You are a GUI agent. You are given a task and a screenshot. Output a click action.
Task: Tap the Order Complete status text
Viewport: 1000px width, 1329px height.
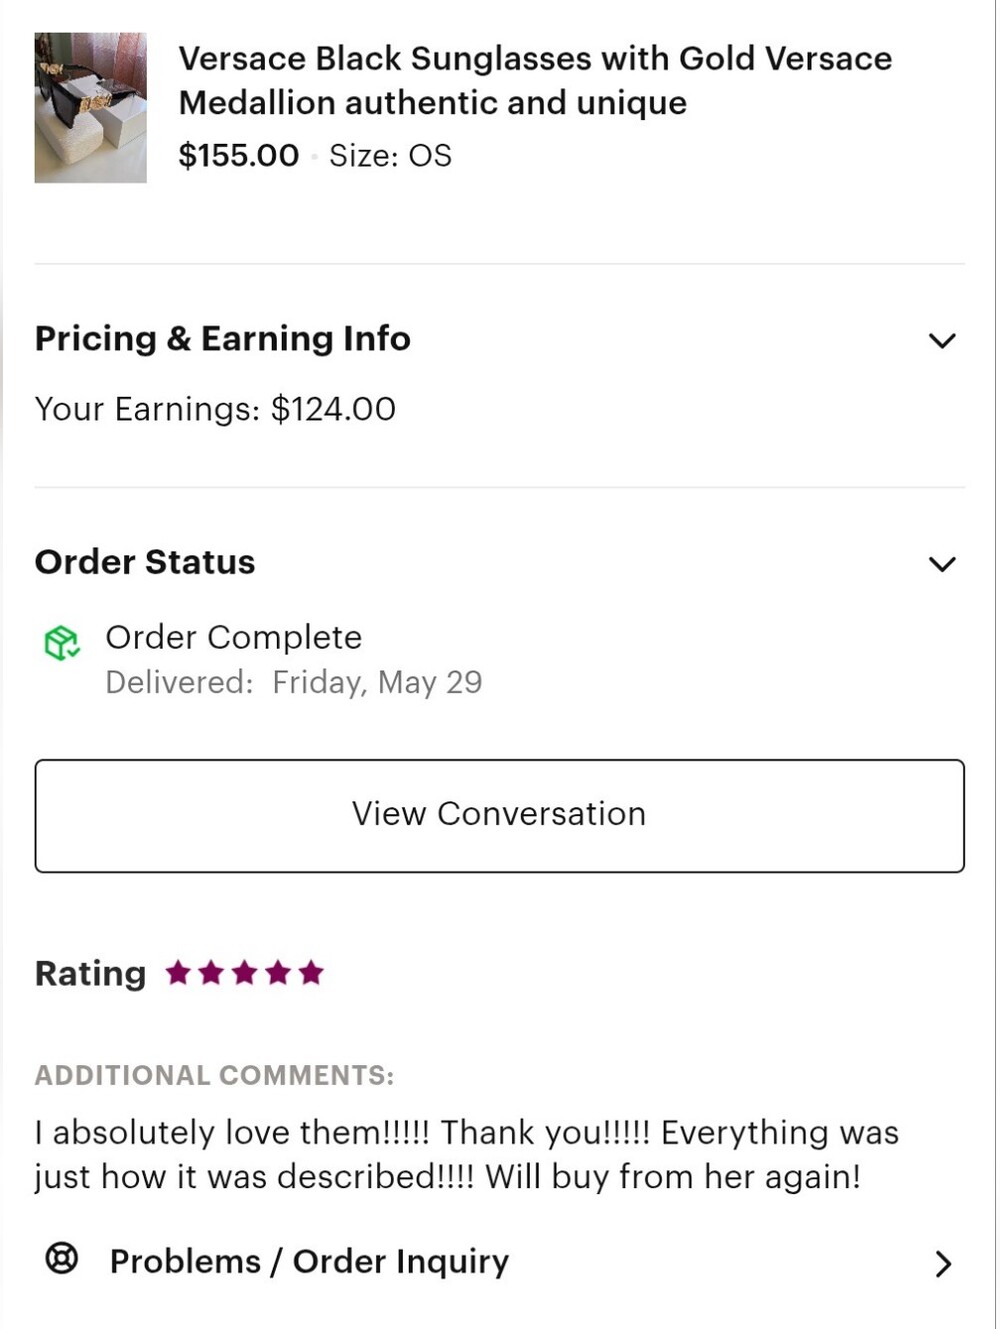pyautogui.click(x=234, y=637)
